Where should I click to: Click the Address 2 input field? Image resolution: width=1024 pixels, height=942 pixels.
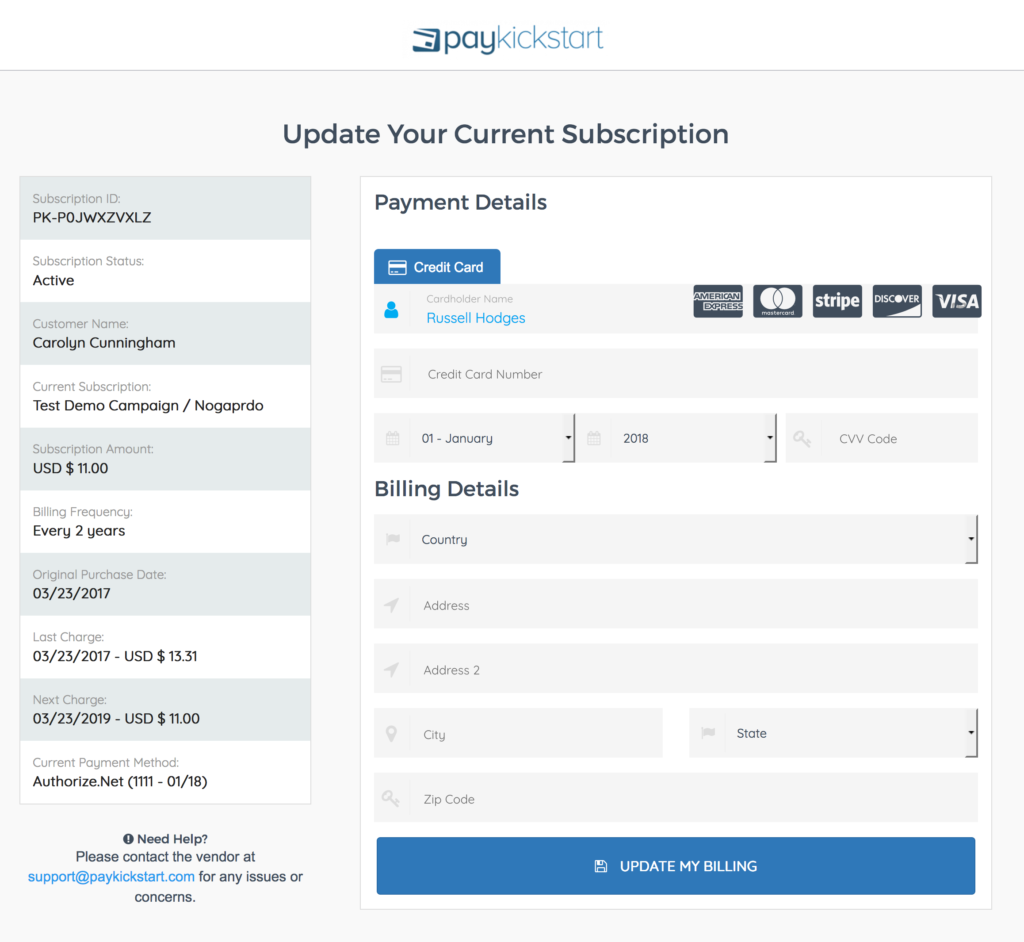tap(690, 669)
